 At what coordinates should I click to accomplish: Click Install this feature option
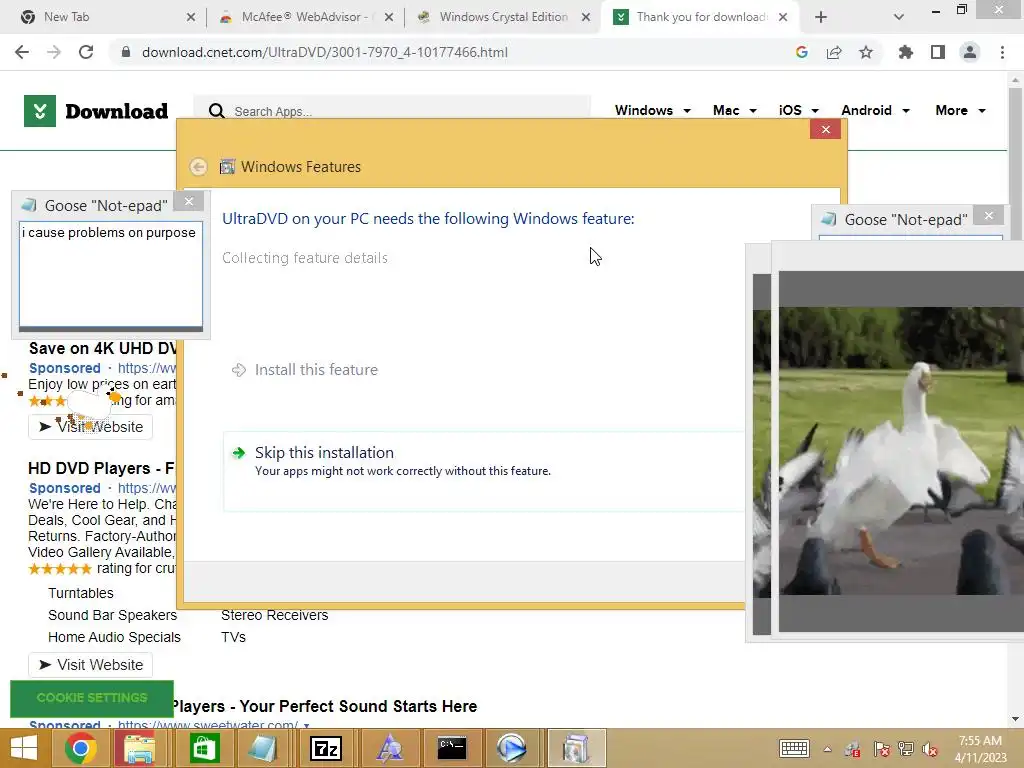pyautogui.click(x=316, y=370)
